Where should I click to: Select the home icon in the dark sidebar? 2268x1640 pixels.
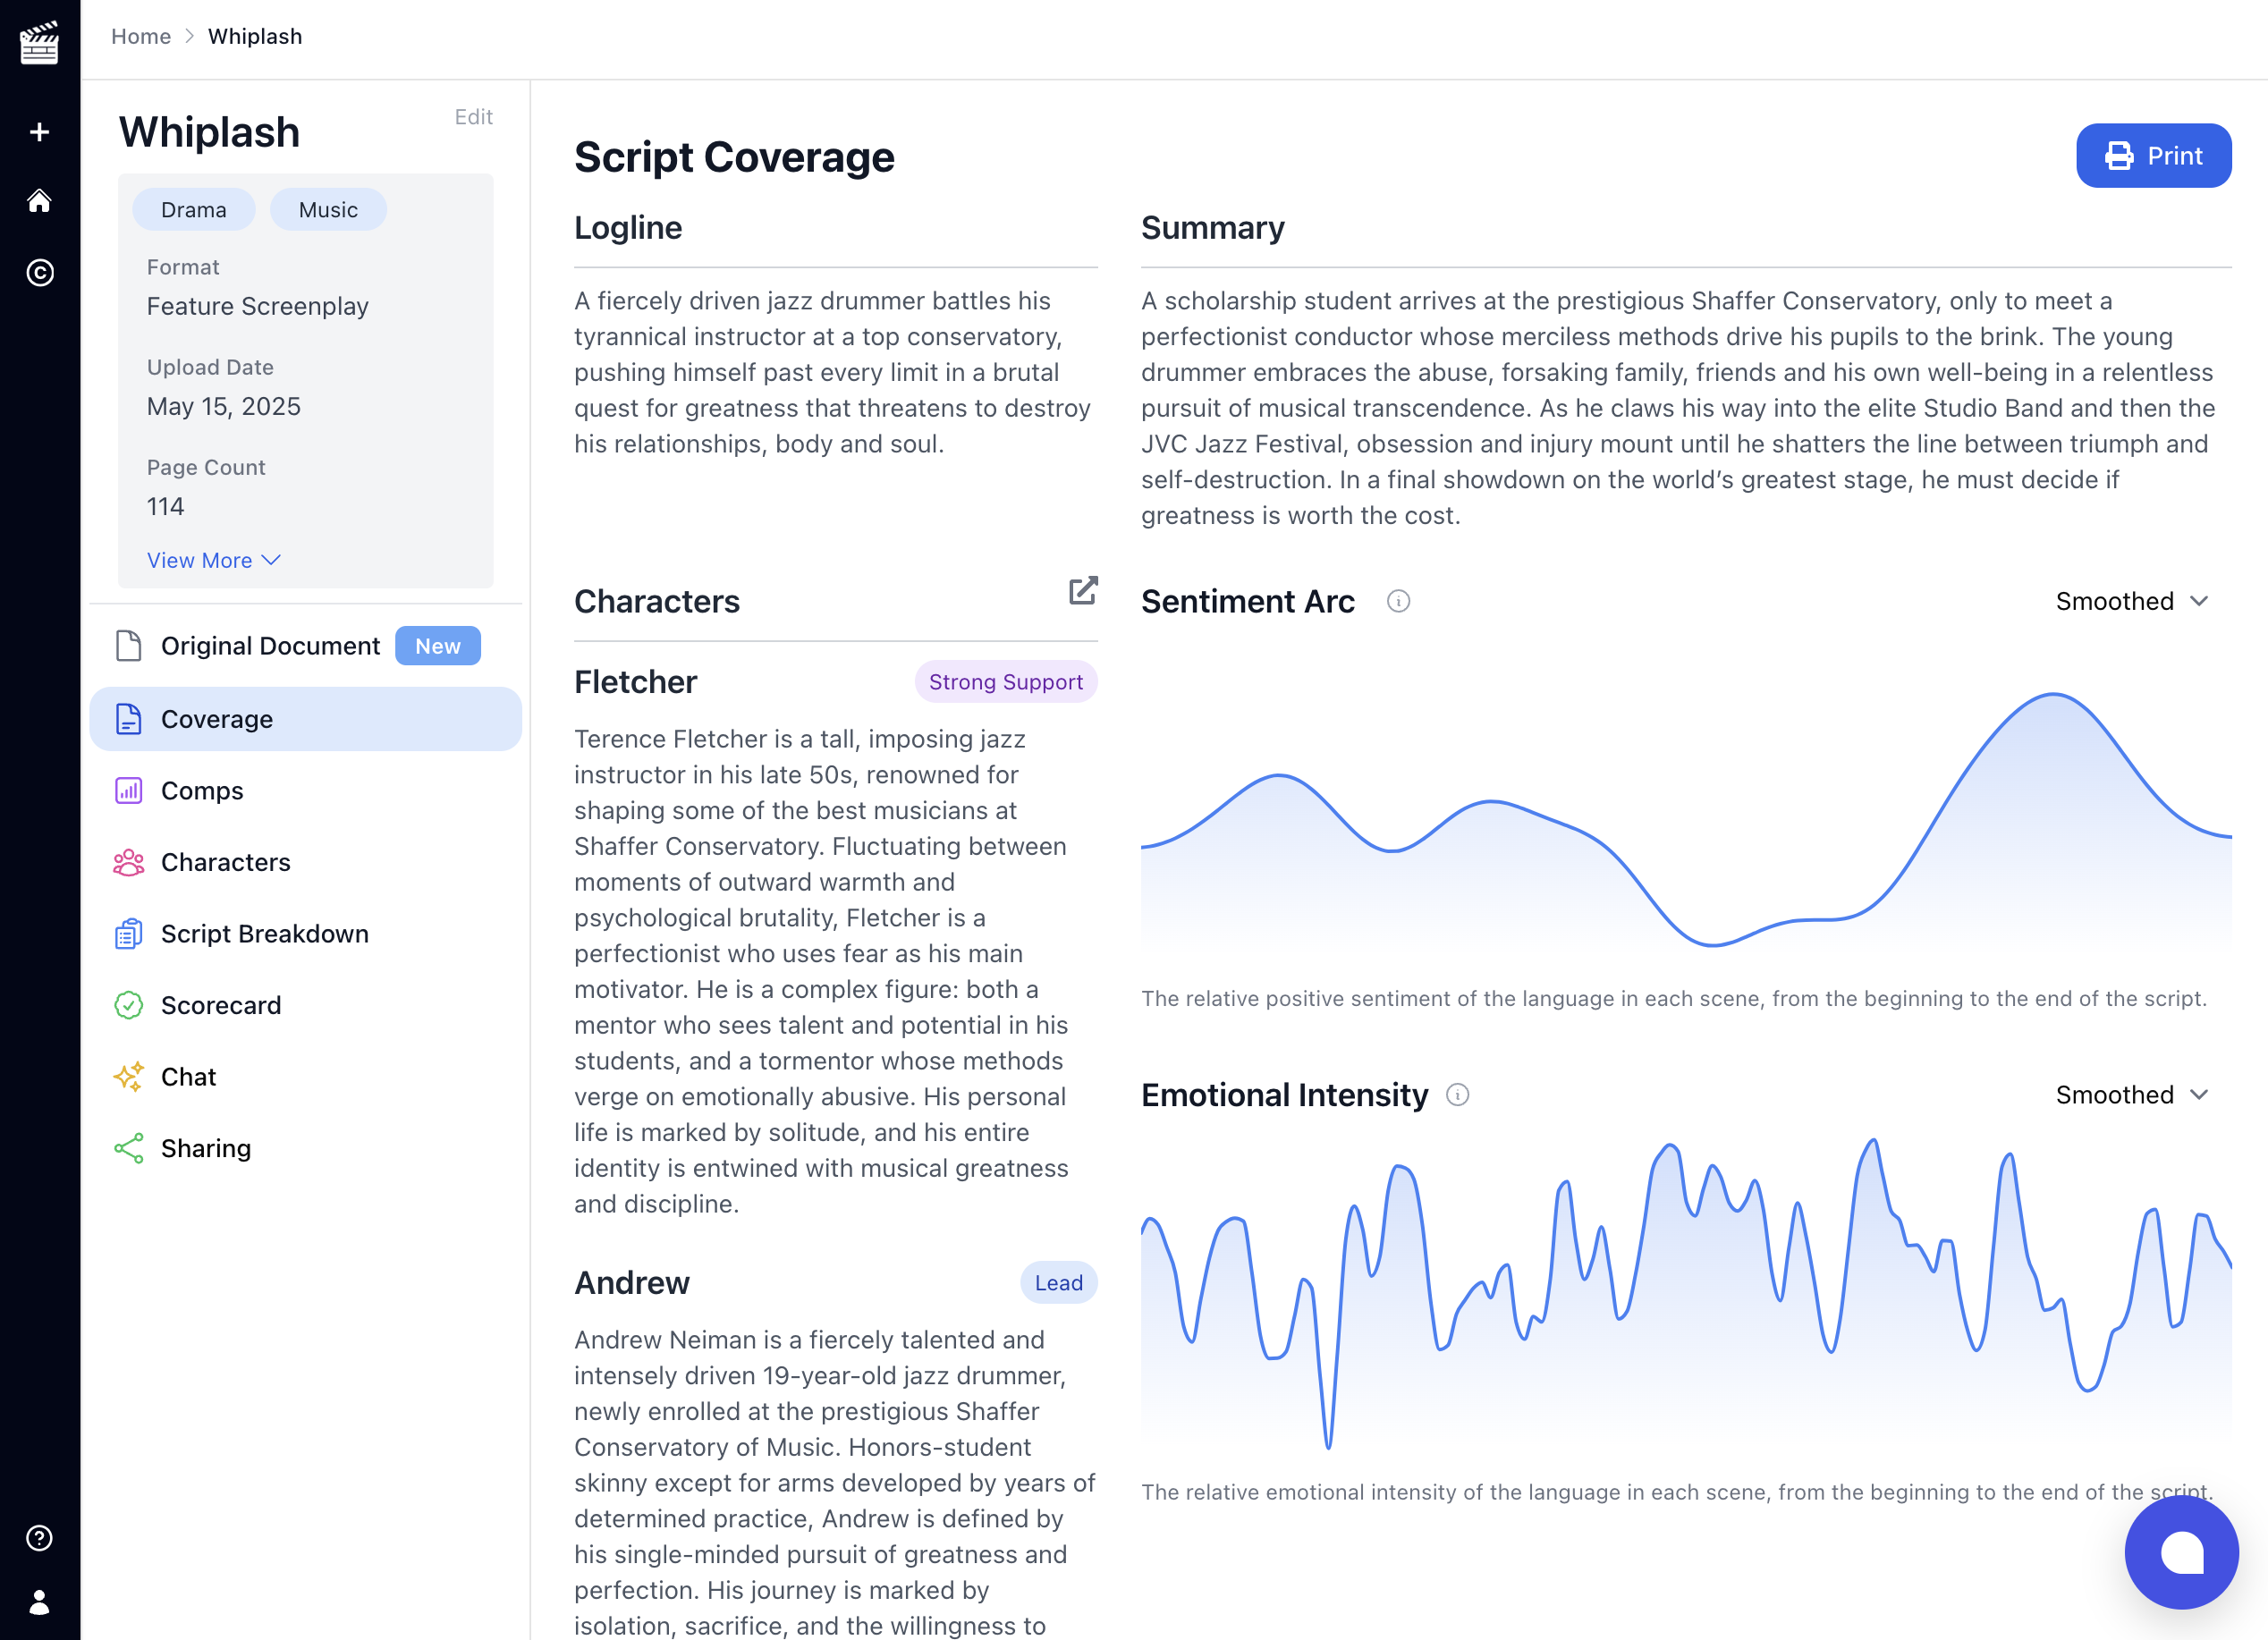click(x=39, y=202)
